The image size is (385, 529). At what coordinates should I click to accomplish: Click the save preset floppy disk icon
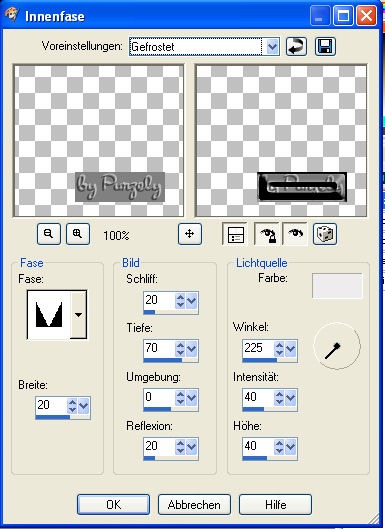click(325, 47)
